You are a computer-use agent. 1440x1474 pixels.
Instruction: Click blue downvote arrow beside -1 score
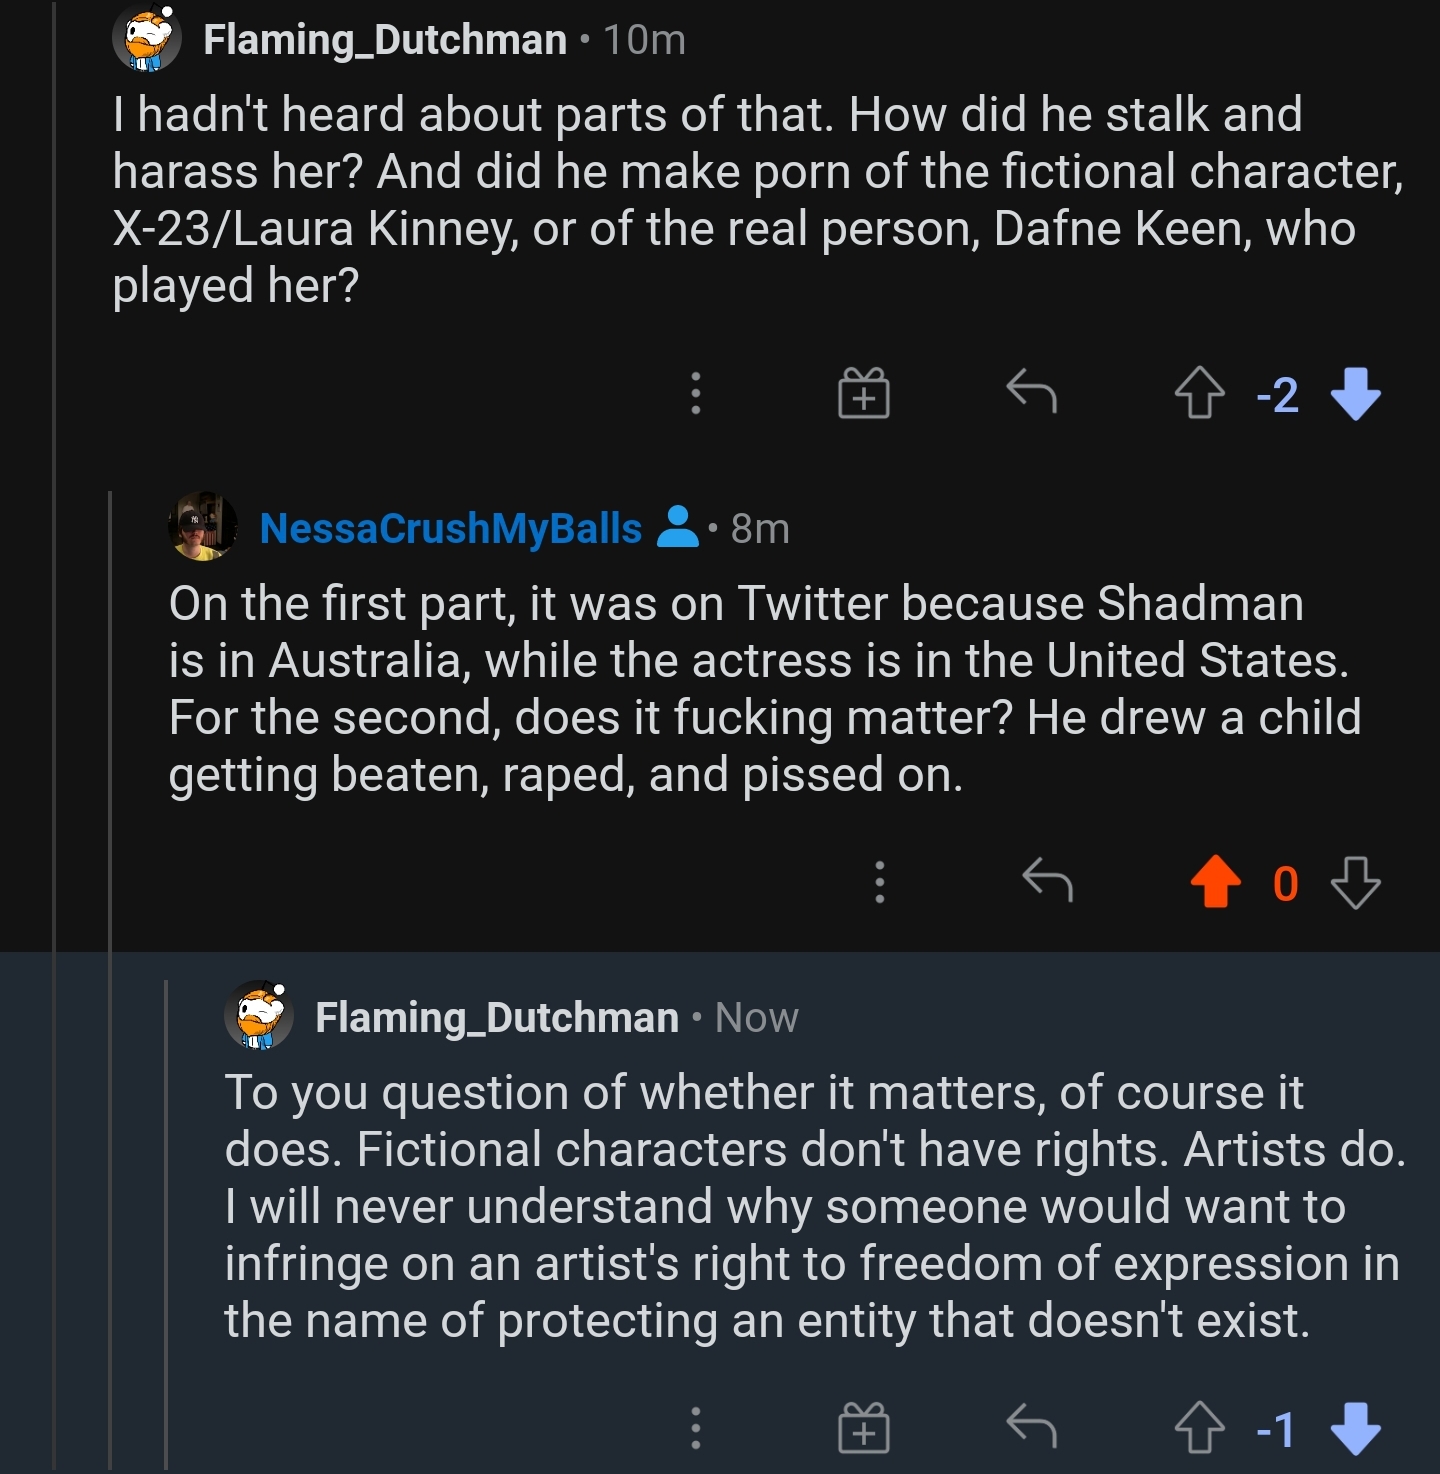point(1356,1428)
